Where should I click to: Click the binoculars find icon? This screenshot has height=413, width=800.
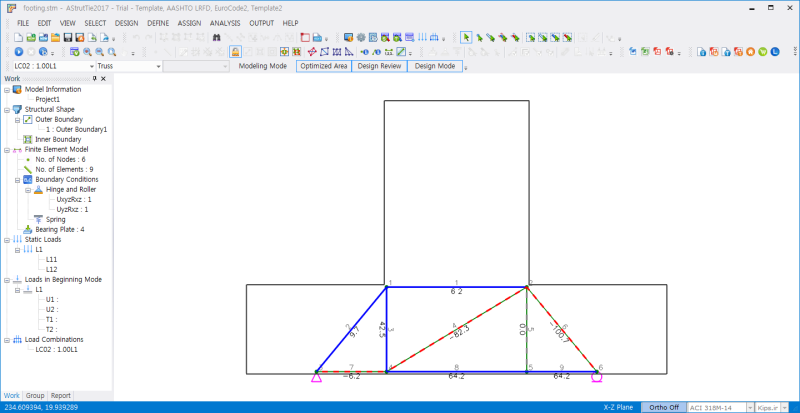216,37
